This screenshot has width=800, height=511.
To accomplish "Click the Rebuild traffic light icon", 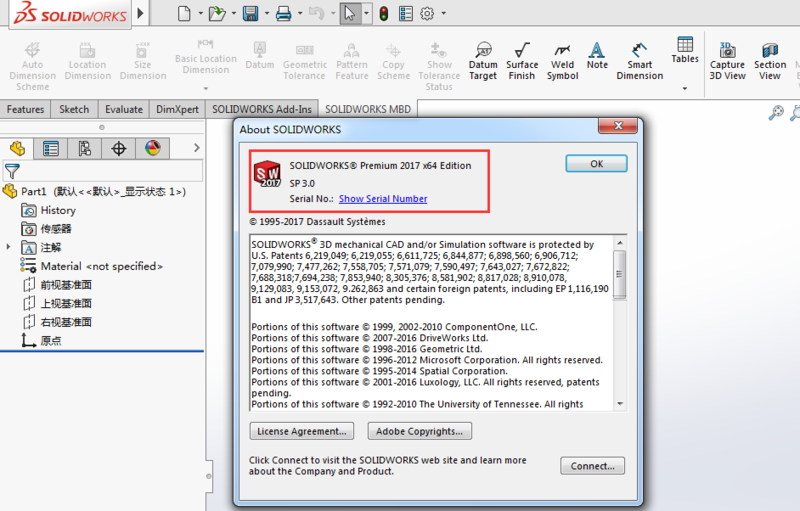I will [x=384, y=13].
